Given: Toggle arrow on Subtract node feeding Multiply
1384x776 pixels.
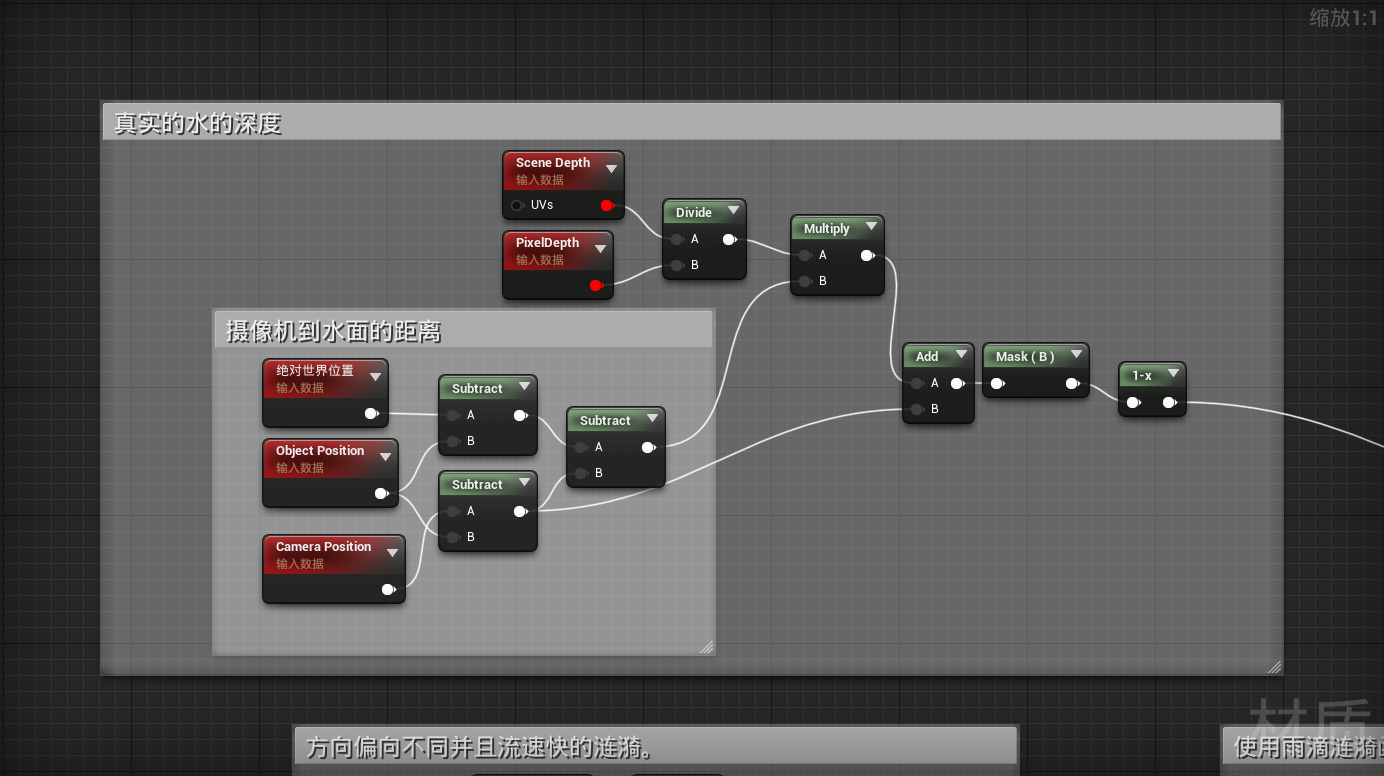Looking at the screenshot, I should pyautogui.click(x=652, y=419).
